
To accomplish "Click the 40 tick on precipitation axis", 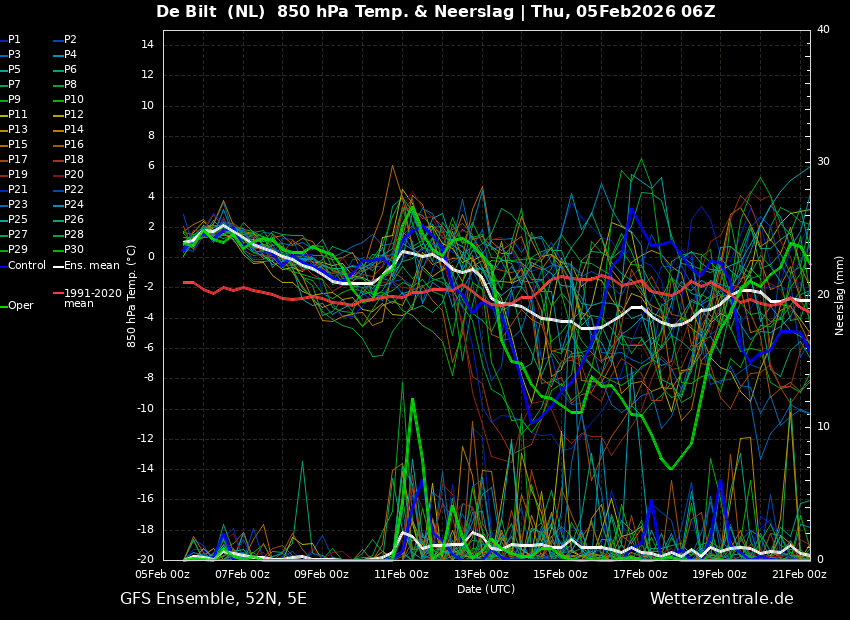I will (x=823, y=30).
